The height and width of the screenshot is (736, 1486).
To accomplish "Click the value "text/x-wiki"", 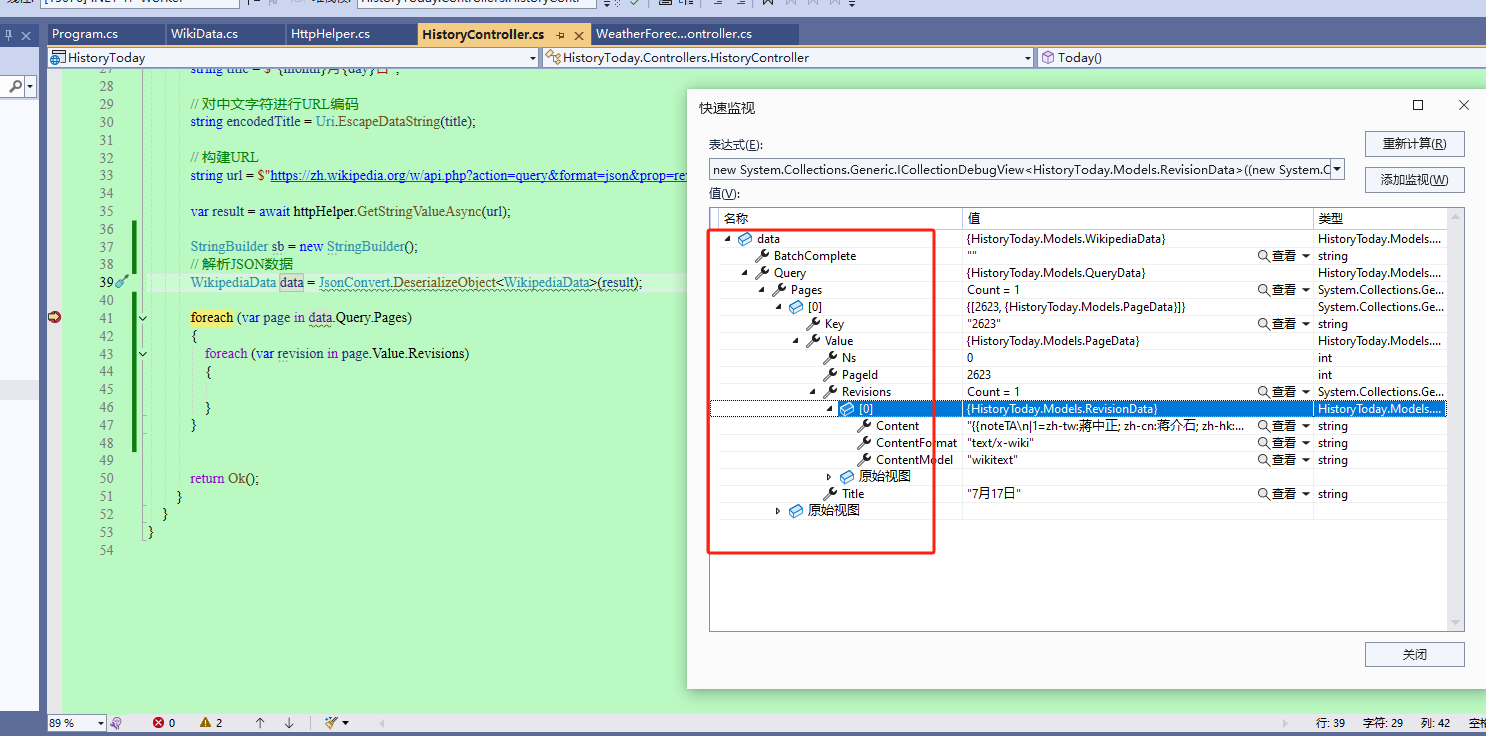I will tap(1000, 443).
